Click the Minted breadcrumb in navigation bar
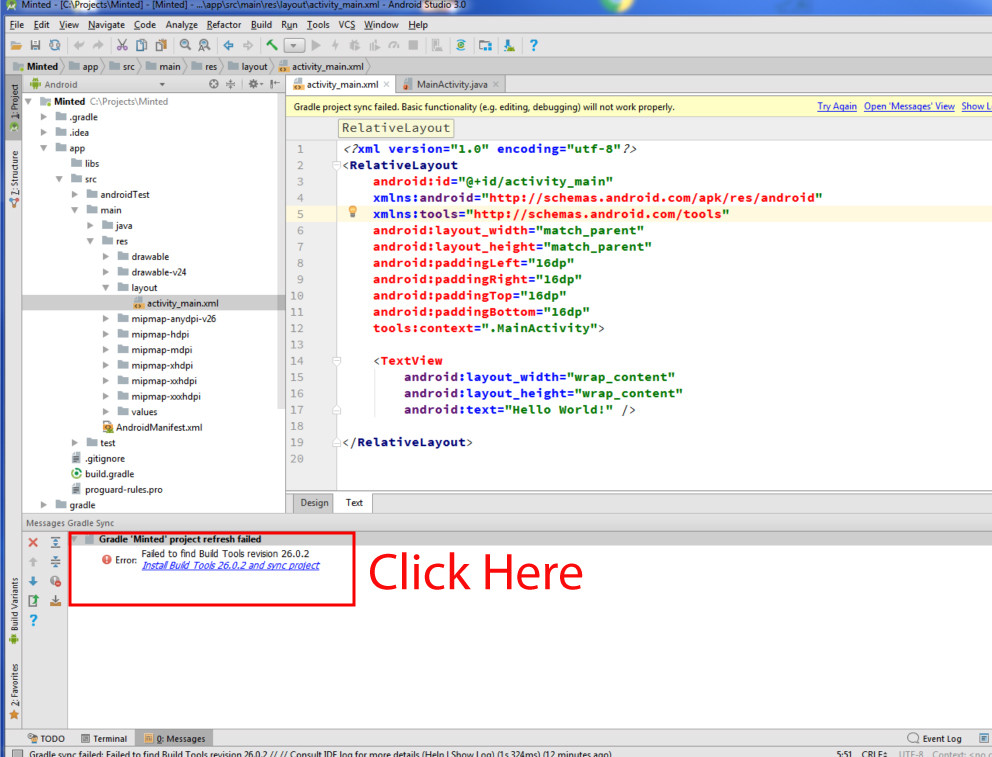The width and height of the screenshot is (992, 757). pyautogui.click(x=36, y=66)
